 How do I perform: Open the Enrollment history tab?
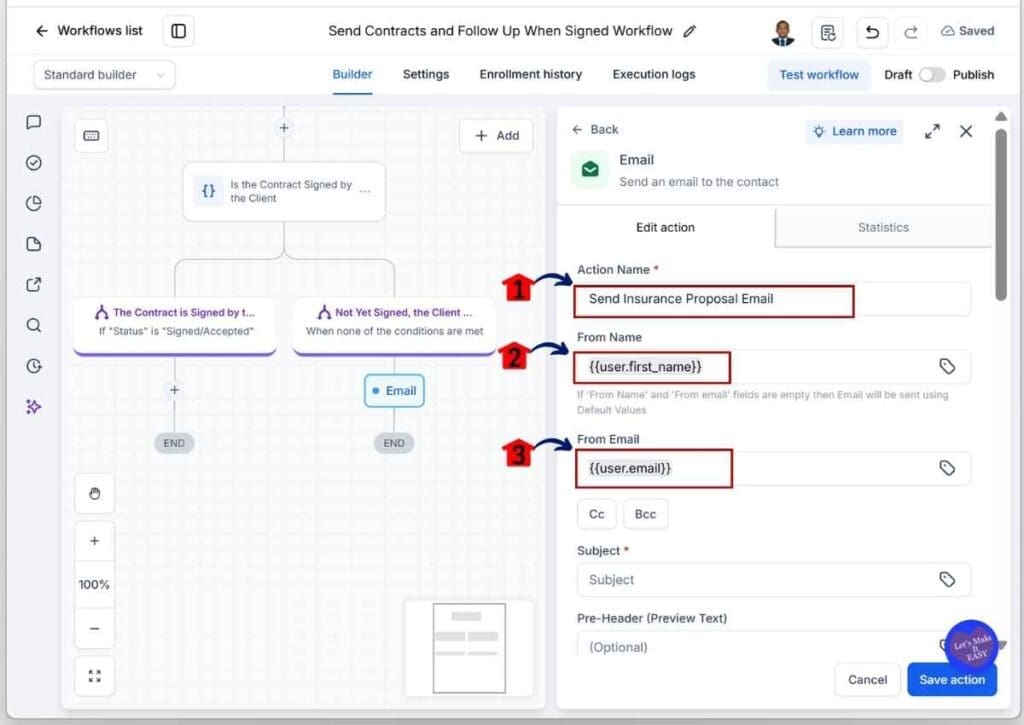pos(530,74)
